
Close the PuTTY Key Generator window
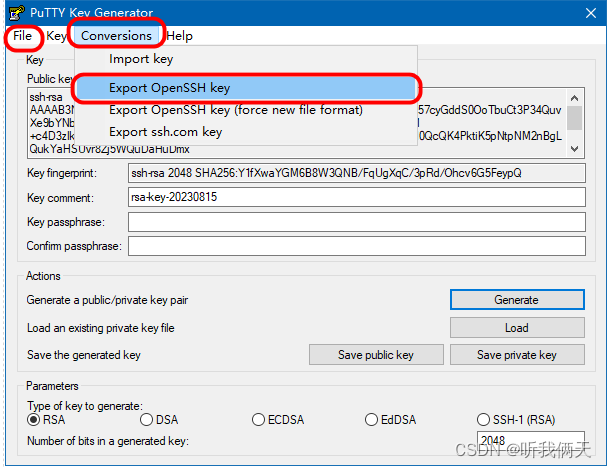[x=591, y=13]
